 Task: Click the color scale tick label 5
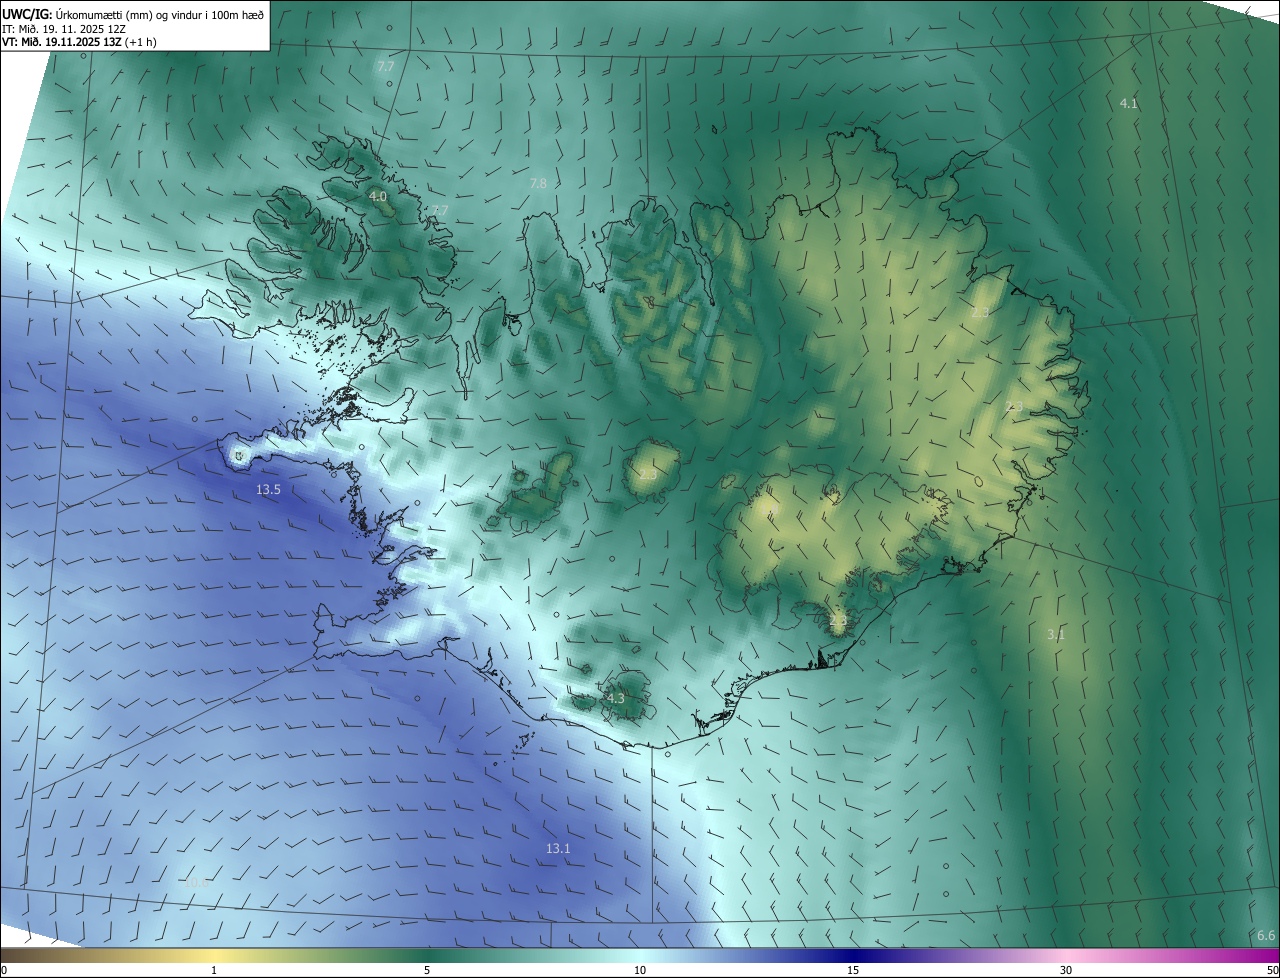point(427,971)
